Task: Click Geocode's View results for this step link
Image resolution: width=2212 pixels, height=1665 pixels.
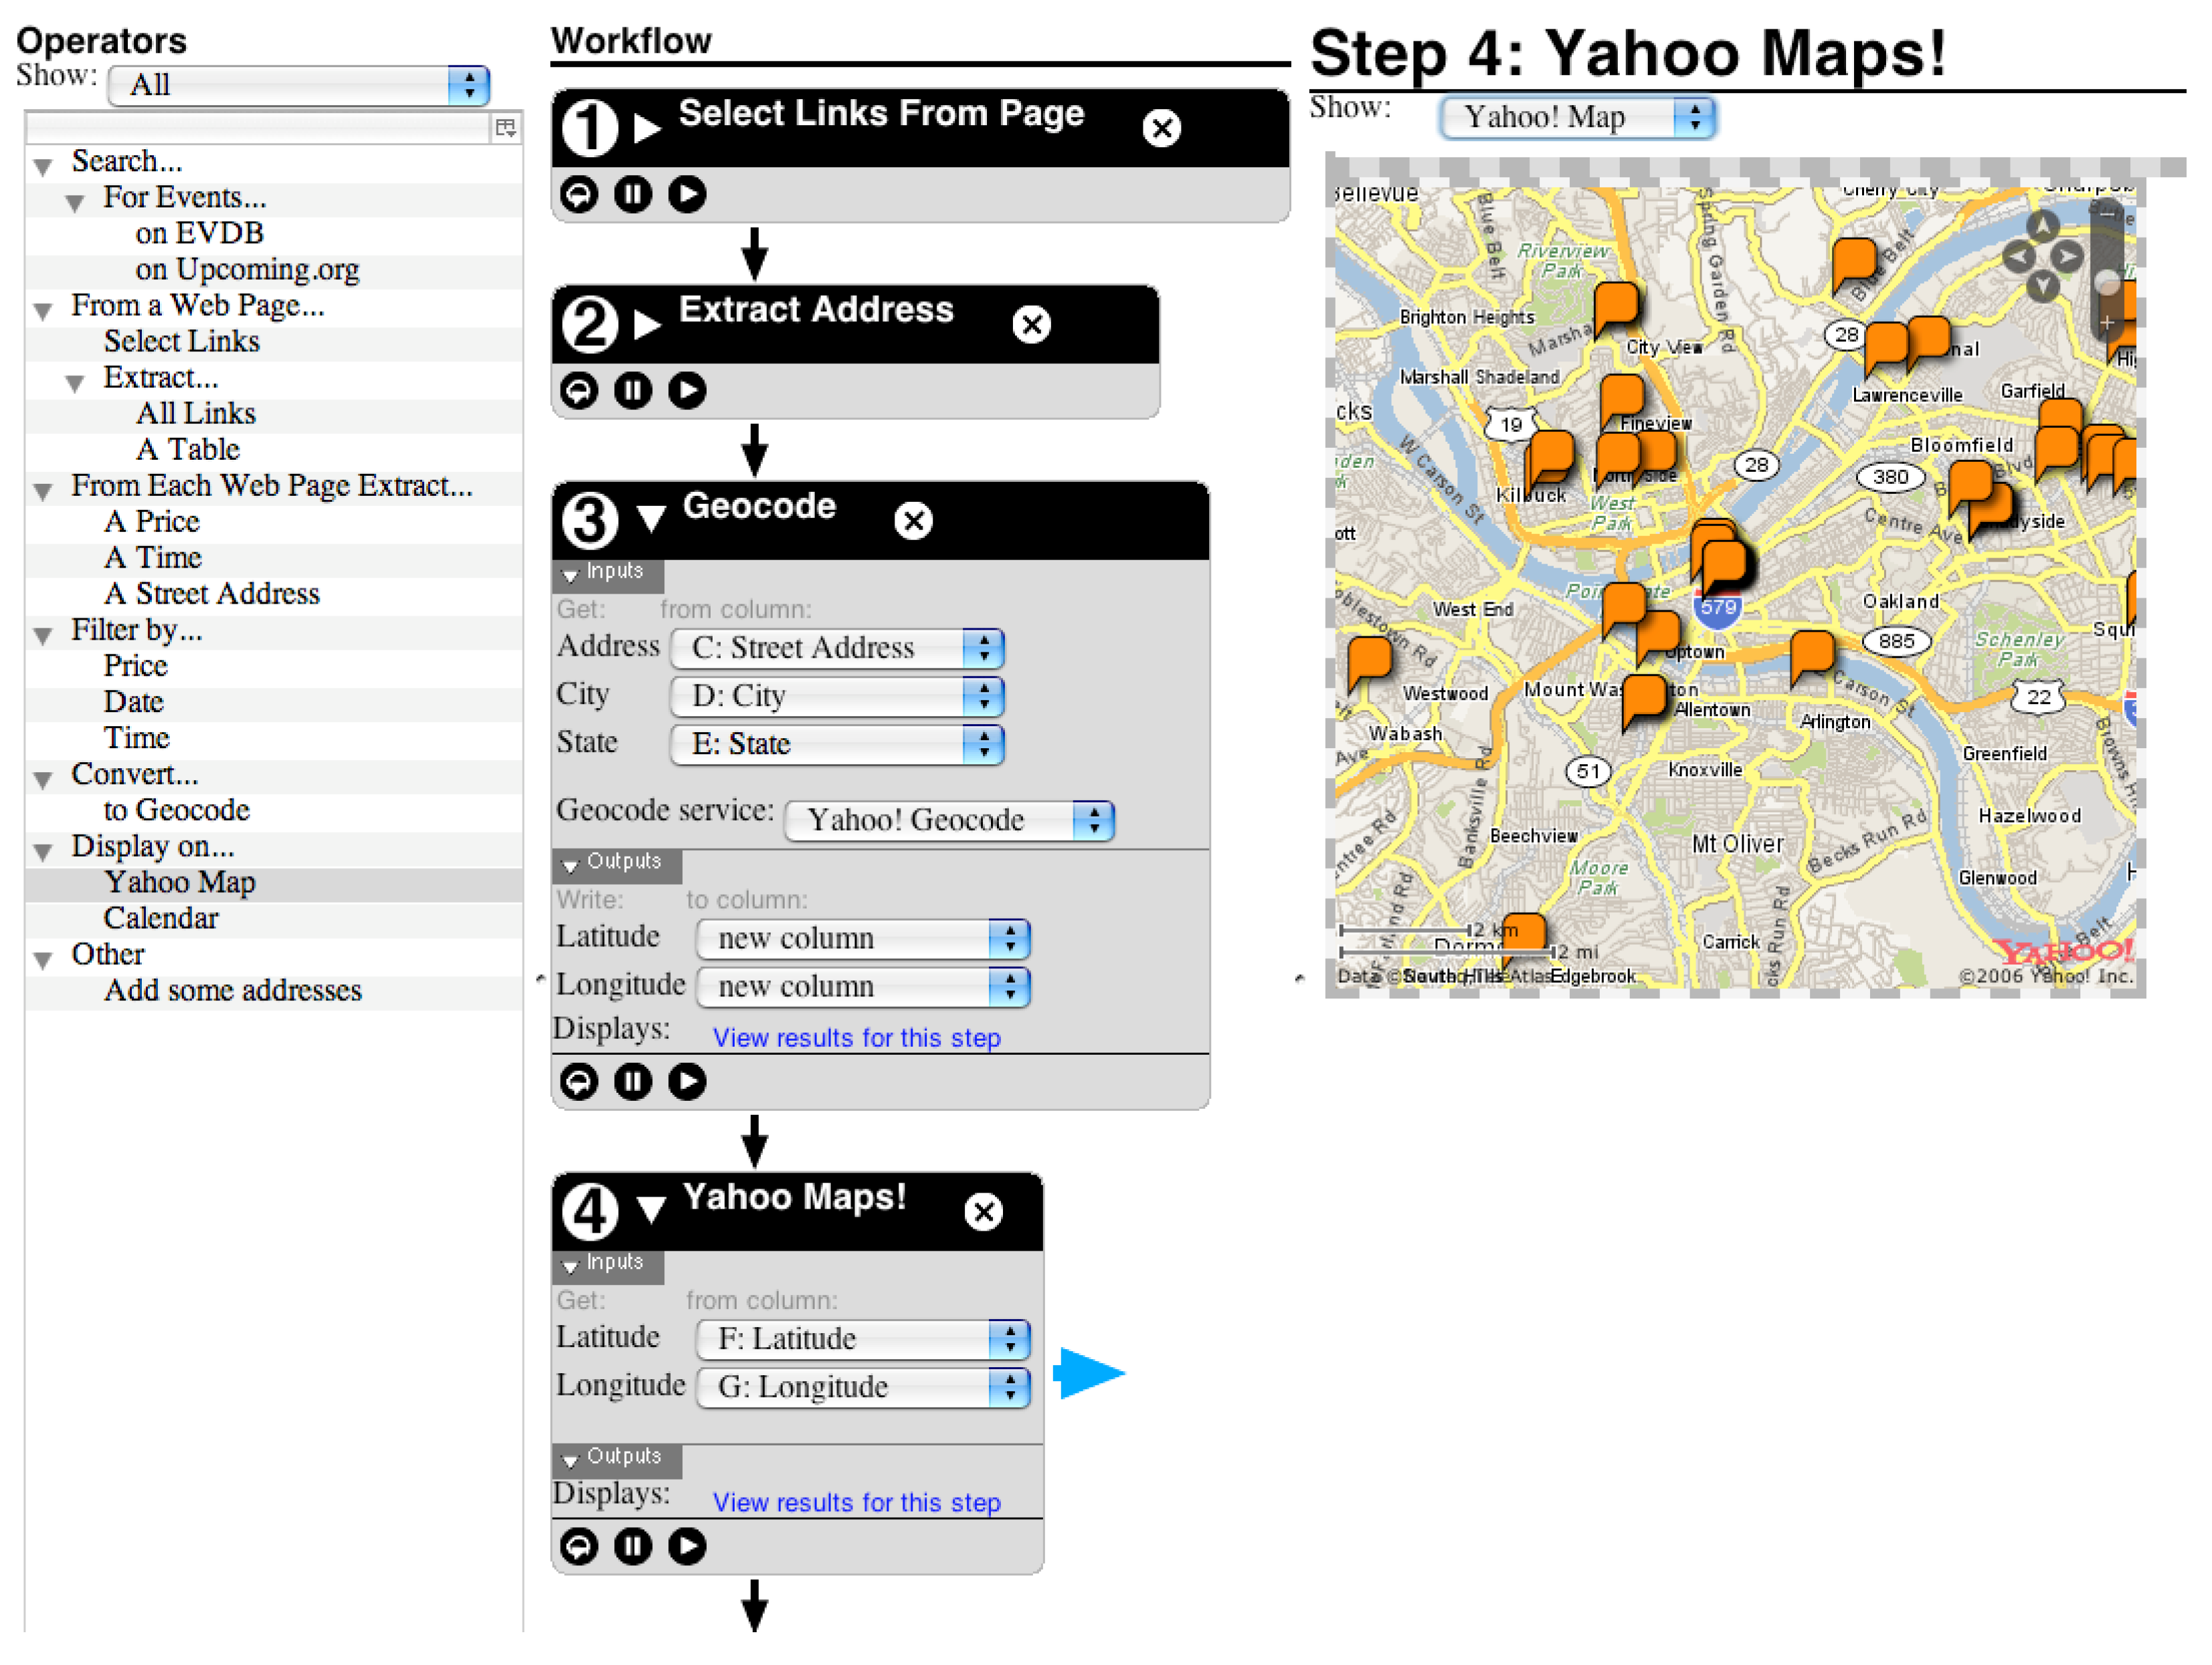Action: coord(856,1038)
